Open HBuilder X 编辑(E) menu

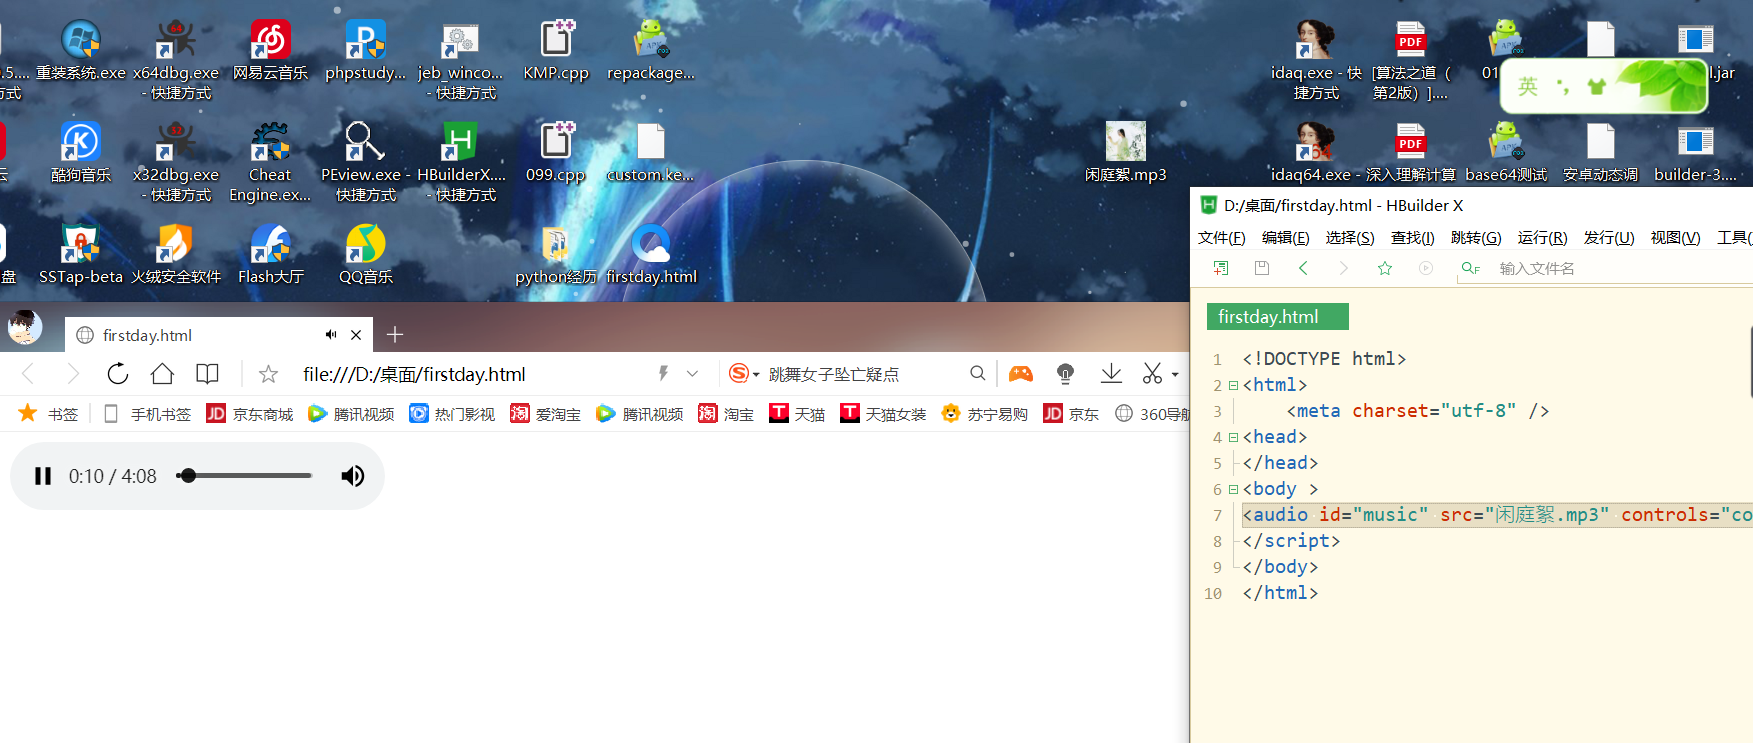click(1286, 237)
